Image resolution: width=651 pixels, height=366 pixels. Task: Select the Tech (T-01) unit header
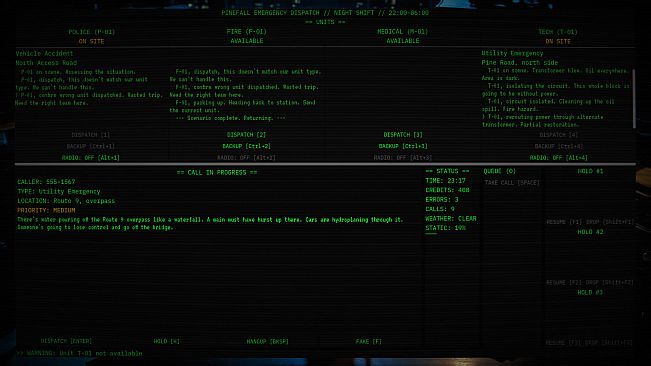tap(558, 32)
